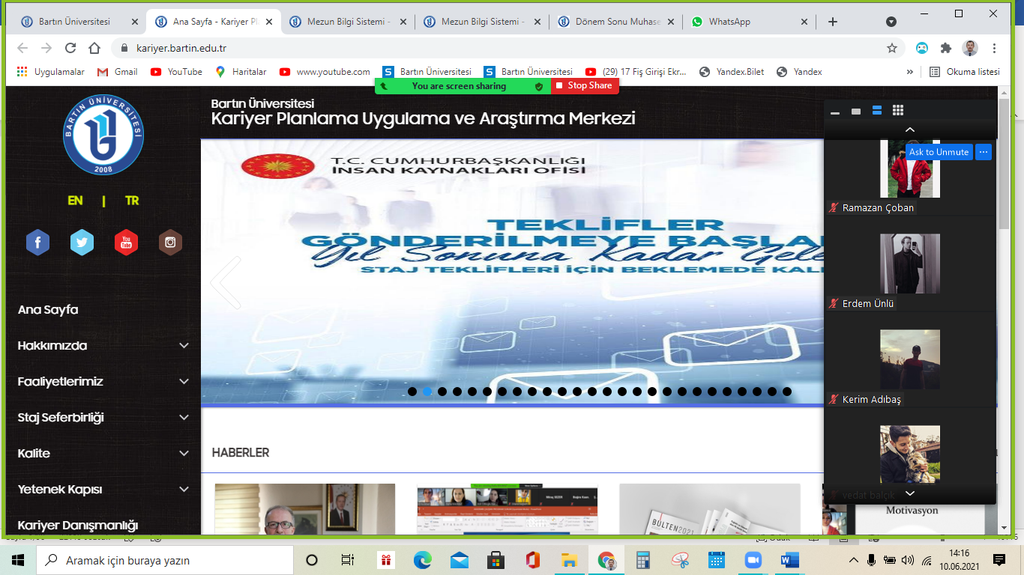Switch Zoom panel to thumbnail strip view
The height and width of the screenshot is (575, 1024).
pos(877,110)
